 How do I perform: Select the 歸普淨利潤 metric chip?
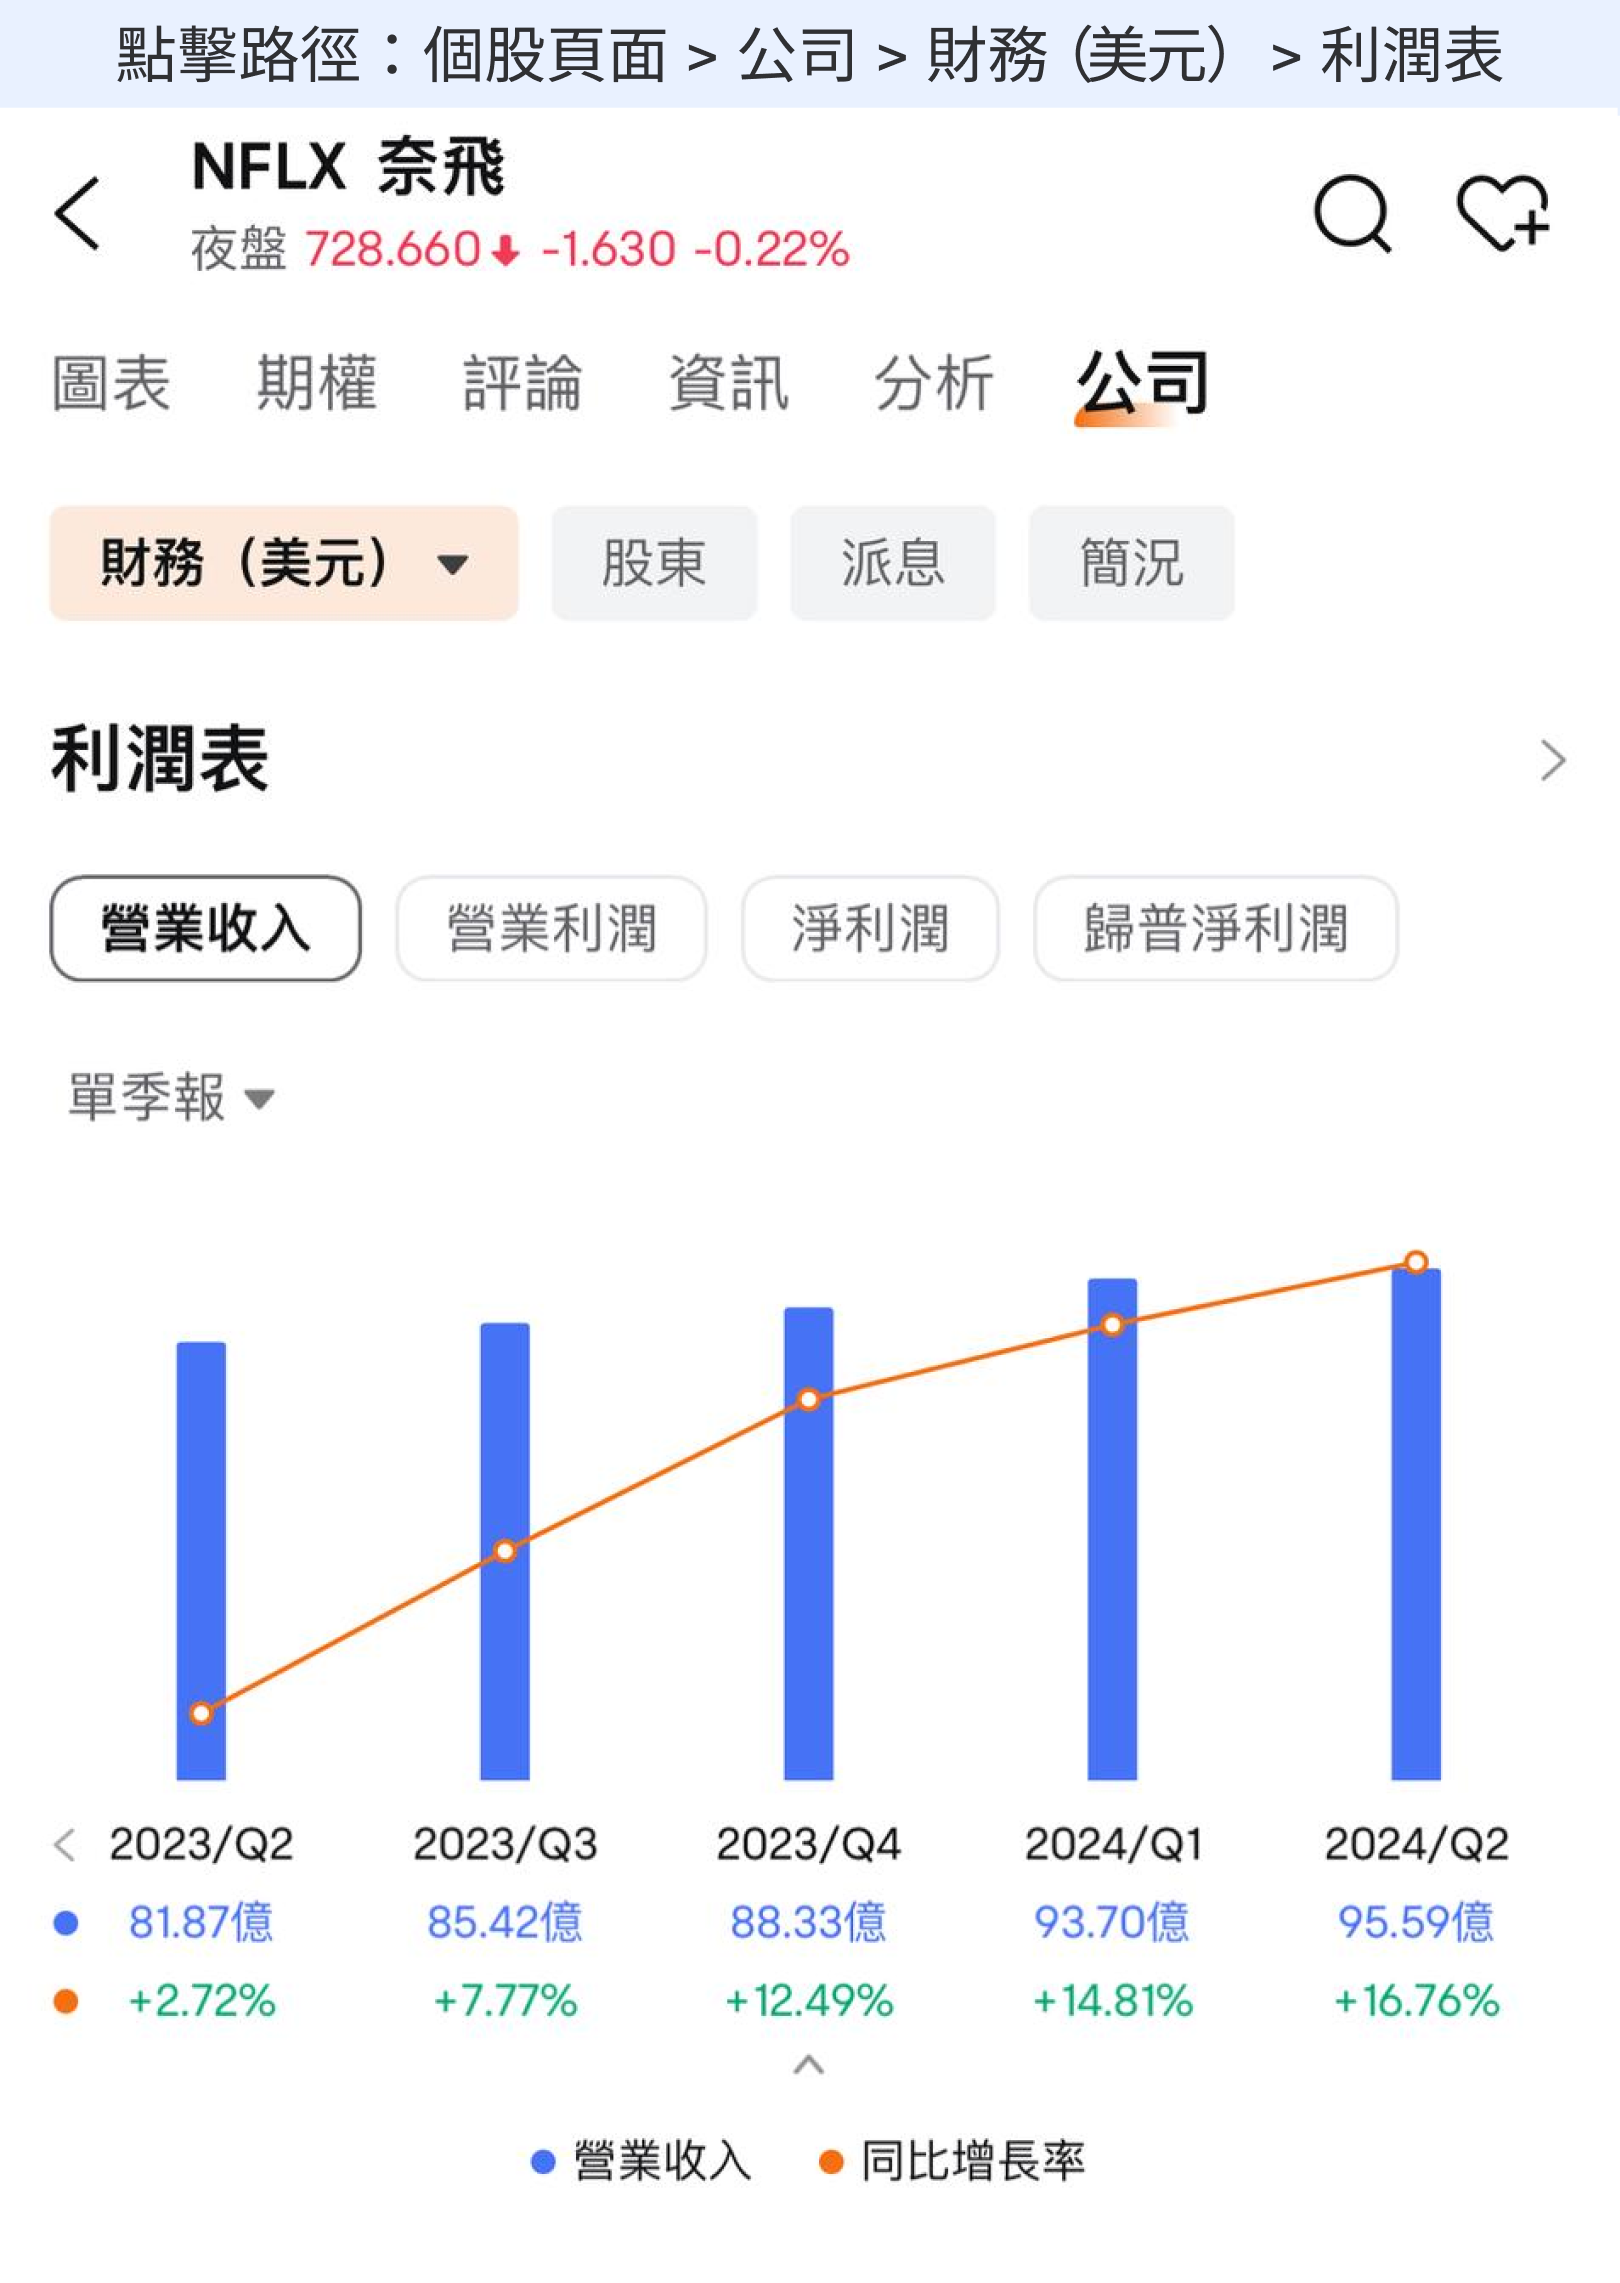[x=1216, y=929]
